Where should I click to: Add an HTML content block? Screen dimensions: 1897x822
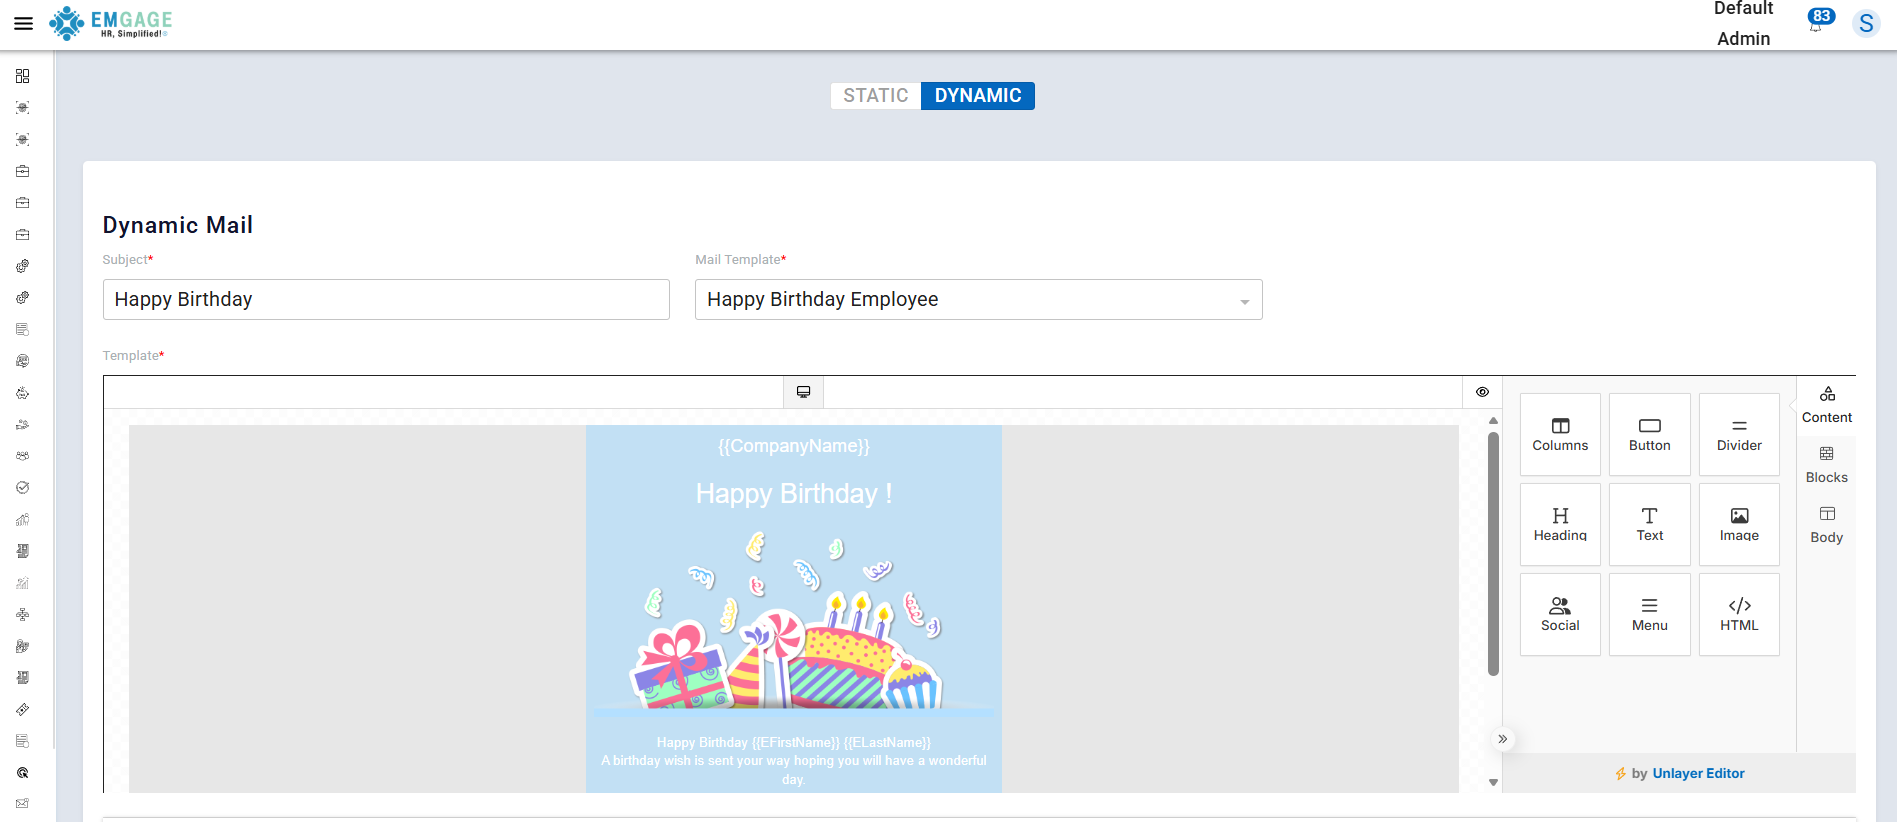[x=1739, y=614]
